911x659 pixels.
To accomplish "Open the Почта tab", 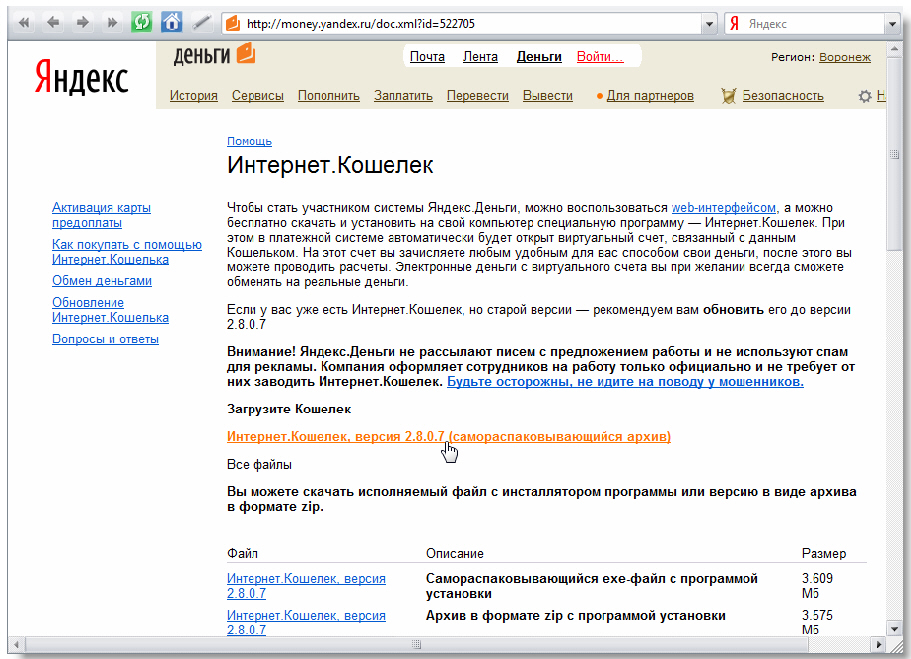I will tap(427, 57).
